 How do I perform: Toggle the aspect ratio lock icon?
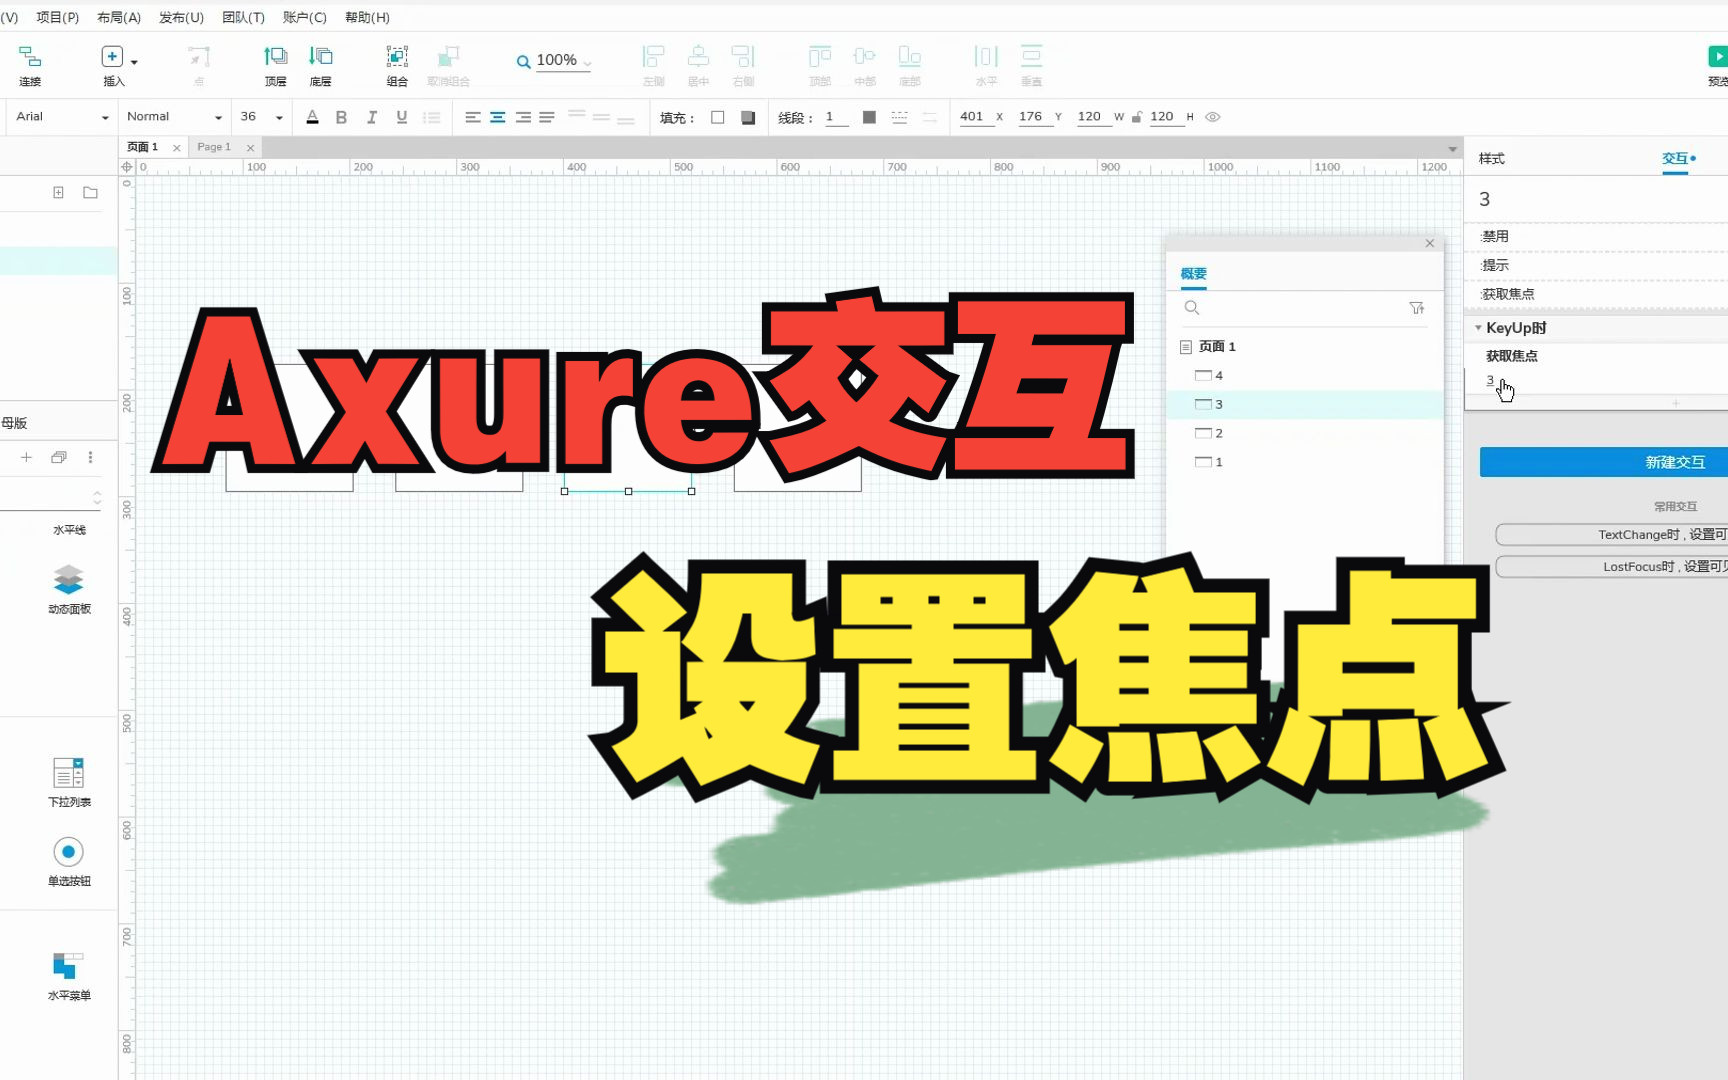[x=1137, y=117]
